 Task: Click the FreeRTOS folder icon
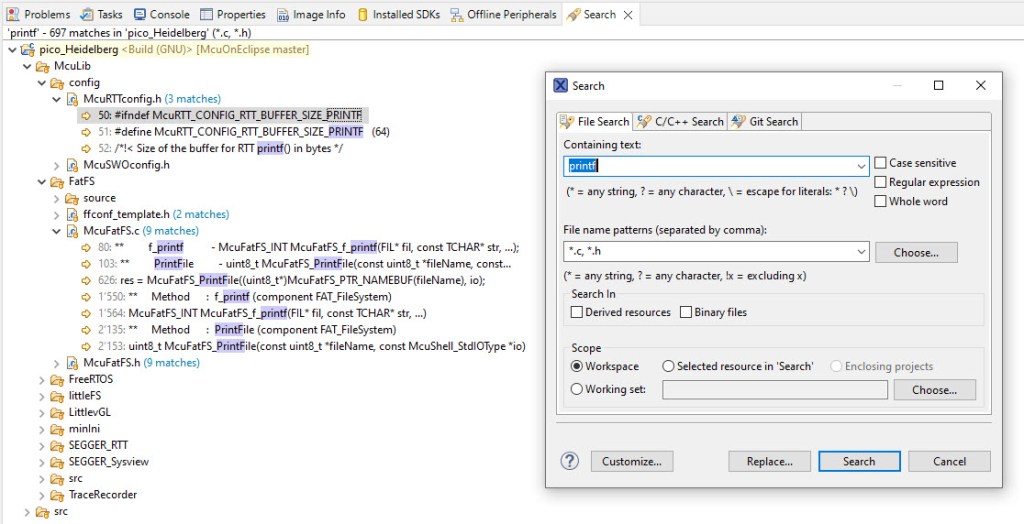tap(57, 379)
